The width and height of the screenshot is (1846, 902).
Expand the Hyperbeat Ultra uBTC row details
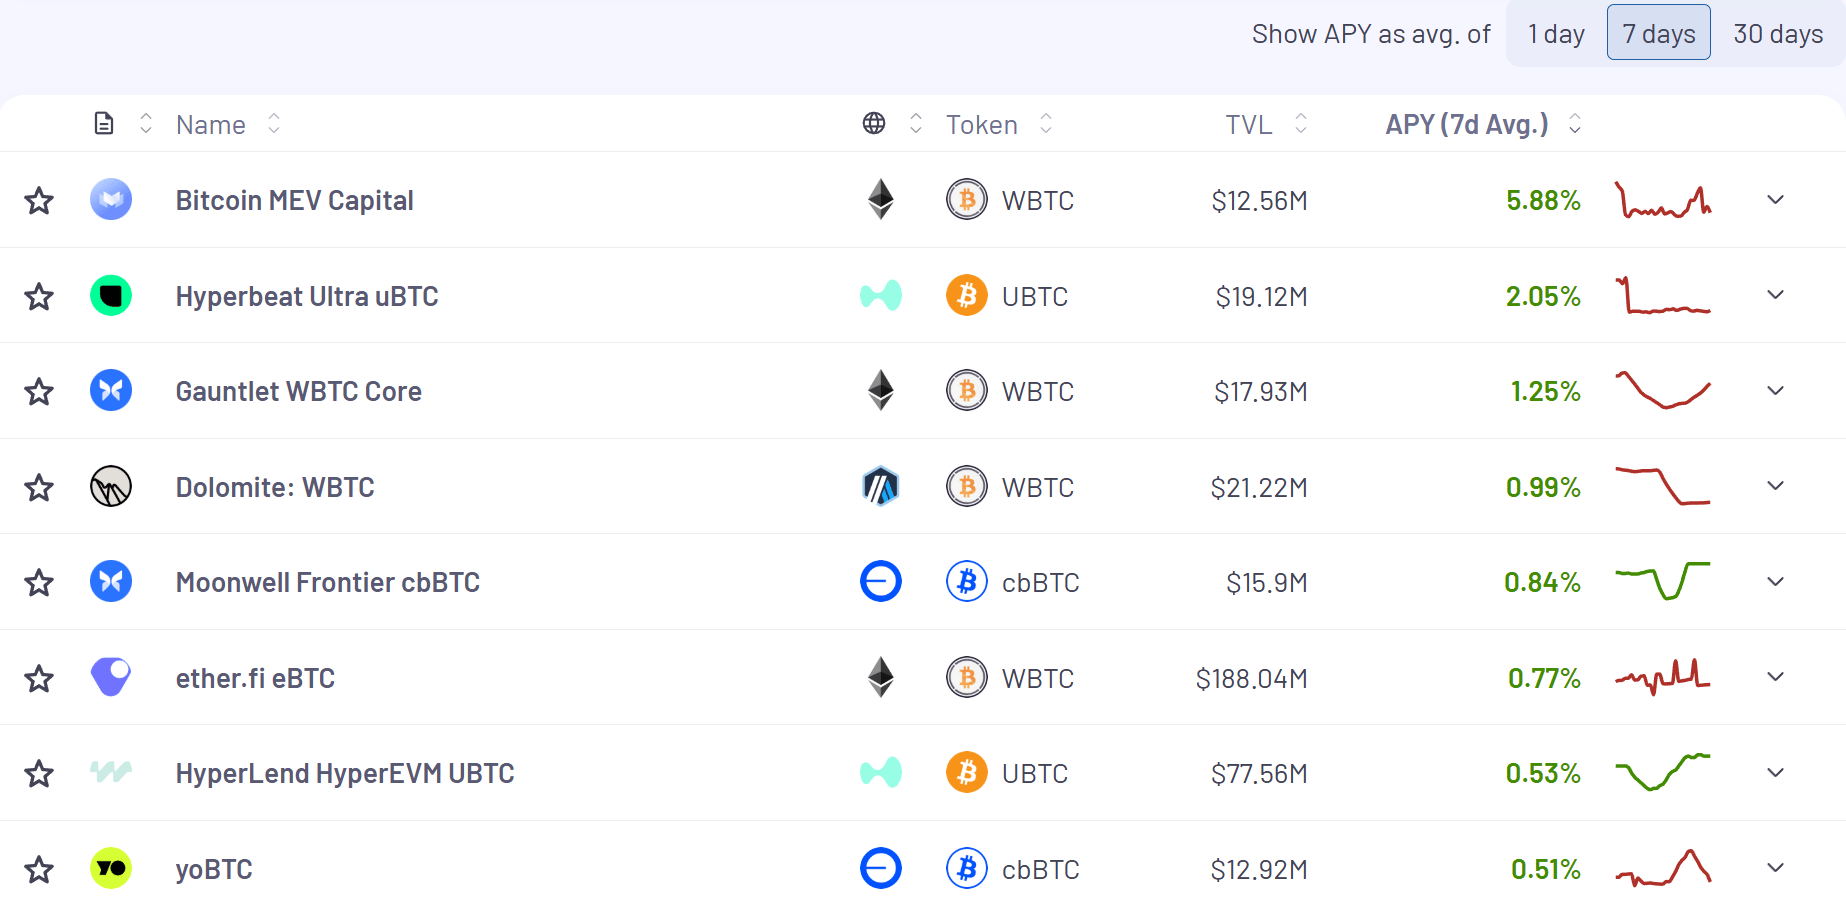1775,295
